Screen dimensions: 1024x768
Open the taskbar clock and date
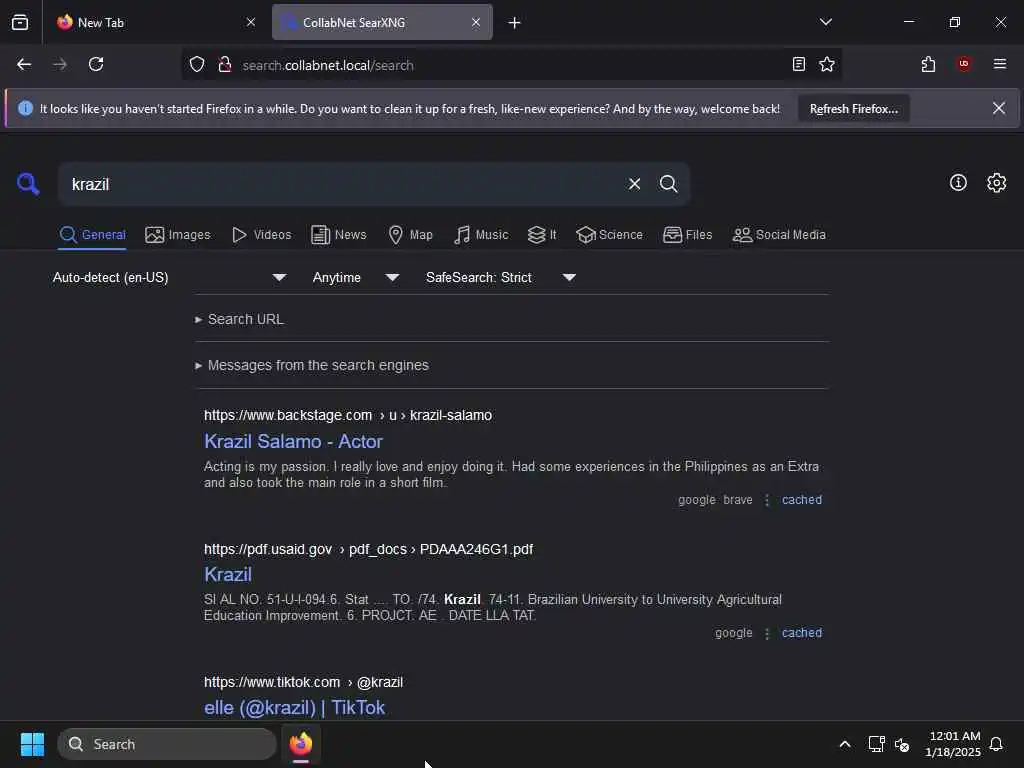(x=953, y=744)
